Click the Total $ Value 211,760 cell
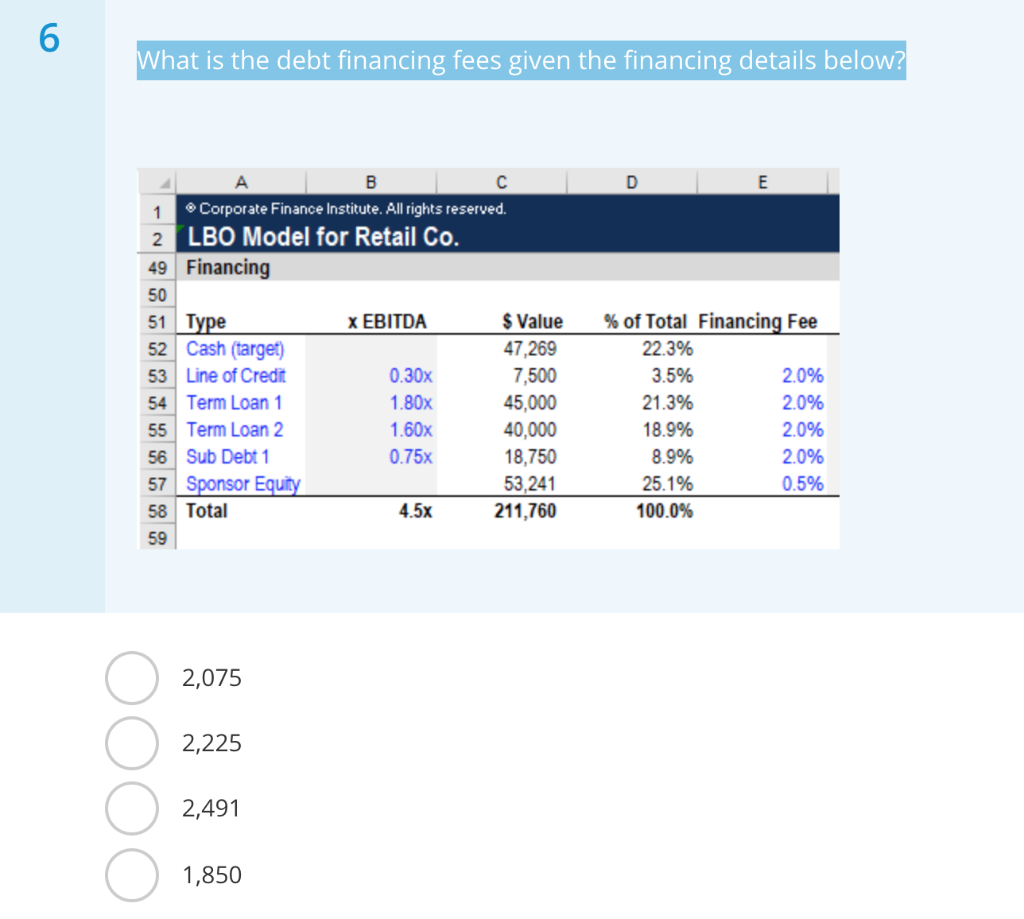The width and height of the screenshot is (1024, 919). pyautogui.click(x=502, y=511)
